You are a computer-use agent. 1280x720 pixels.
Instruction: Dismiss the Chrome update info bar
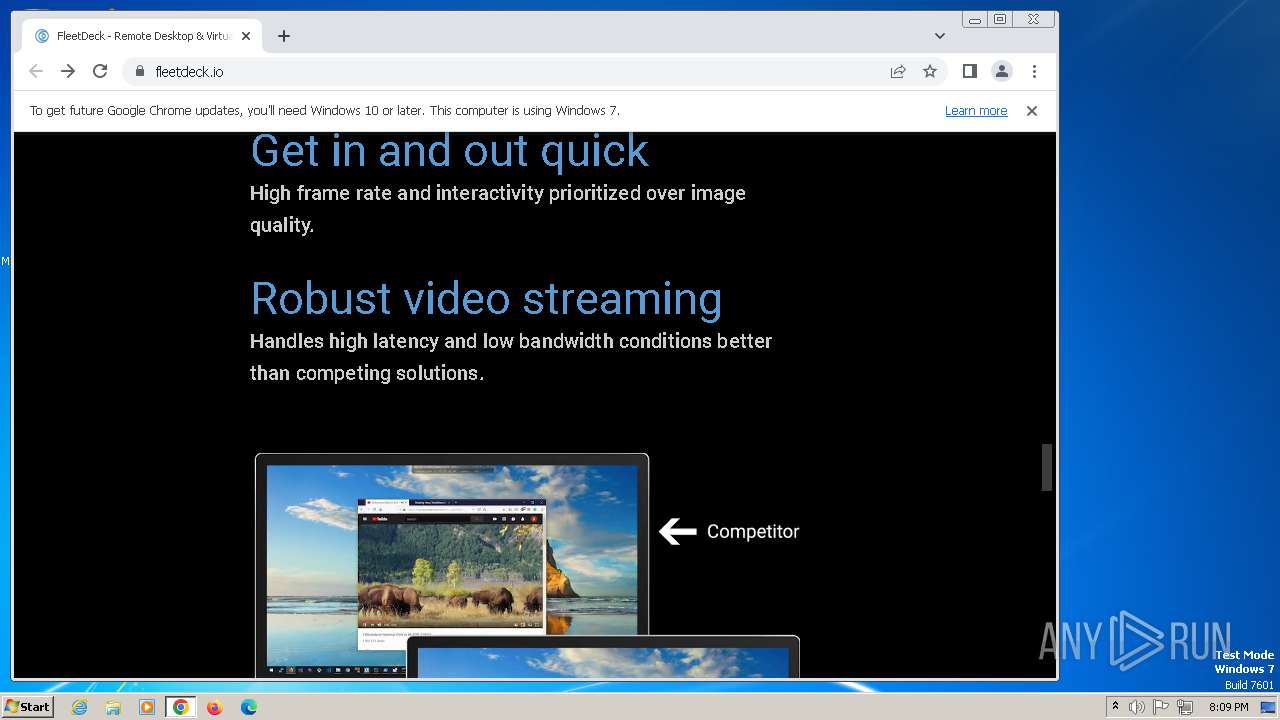1032,111
